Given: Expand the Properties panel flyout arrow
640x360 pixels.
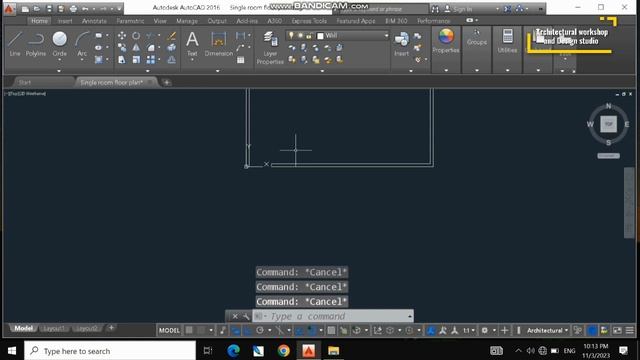Looking at the screenshot, I should tap(446, 70).
